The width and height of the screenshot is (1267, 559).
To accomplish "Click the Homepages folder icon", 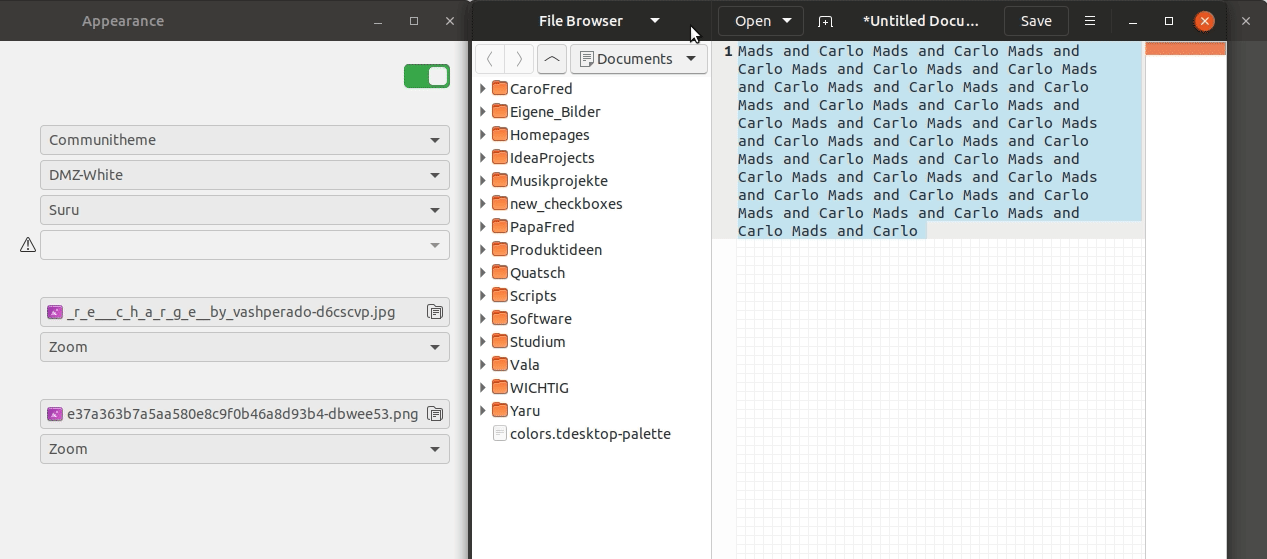I will pos(500,134).
